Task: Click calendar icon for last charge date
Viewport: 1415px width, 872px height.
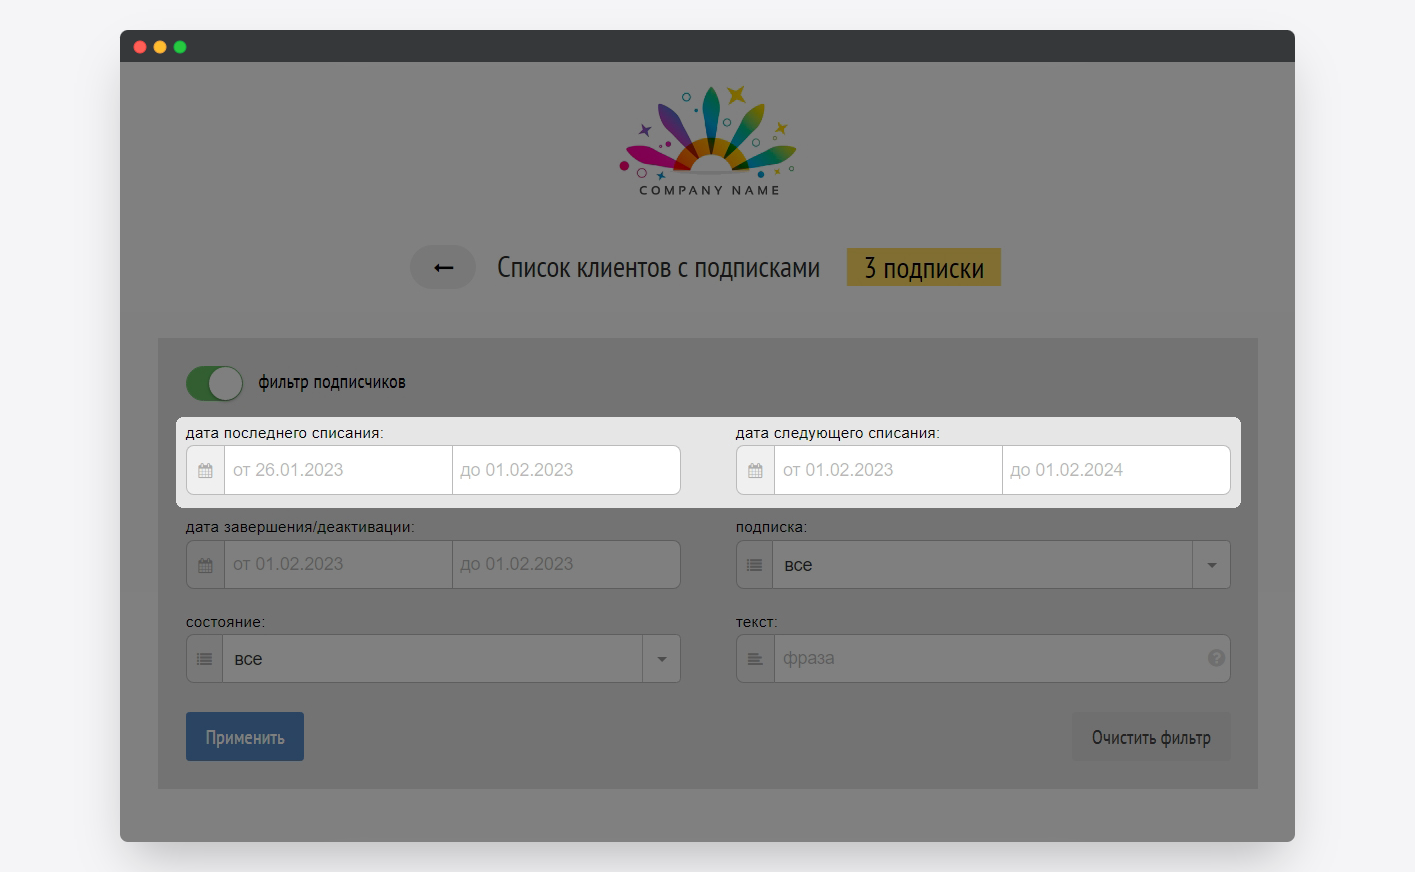Action: click(205, 470)
